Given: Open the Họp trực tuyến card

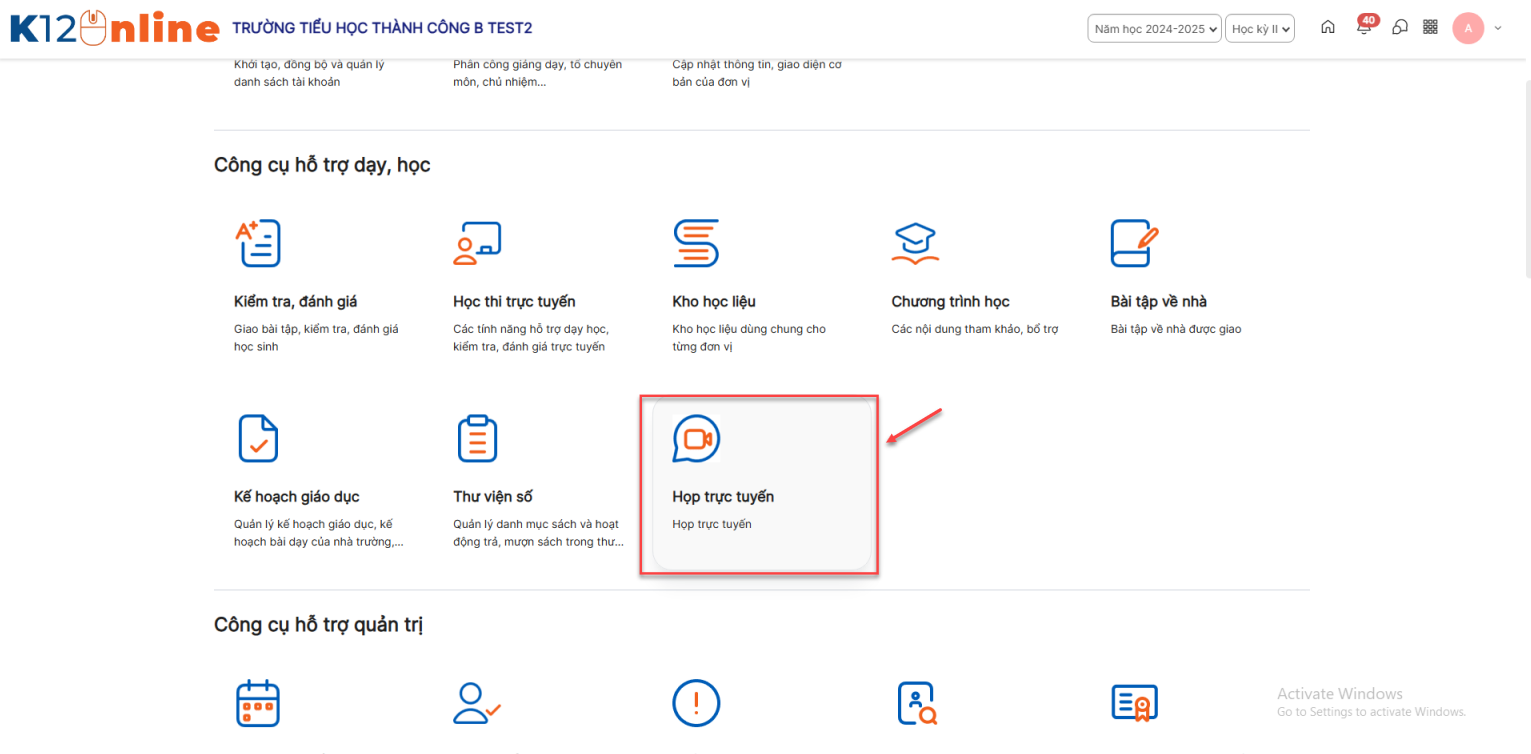Looking at the screenshot, I should [758, 485].
